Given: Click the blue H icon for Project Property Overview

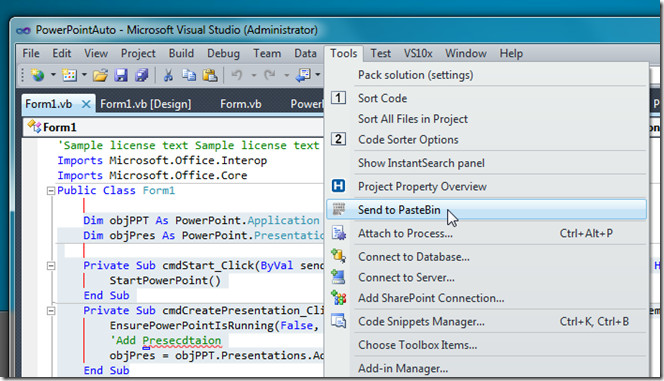Looking at the screenshot, I should click(x=338, y=186).
